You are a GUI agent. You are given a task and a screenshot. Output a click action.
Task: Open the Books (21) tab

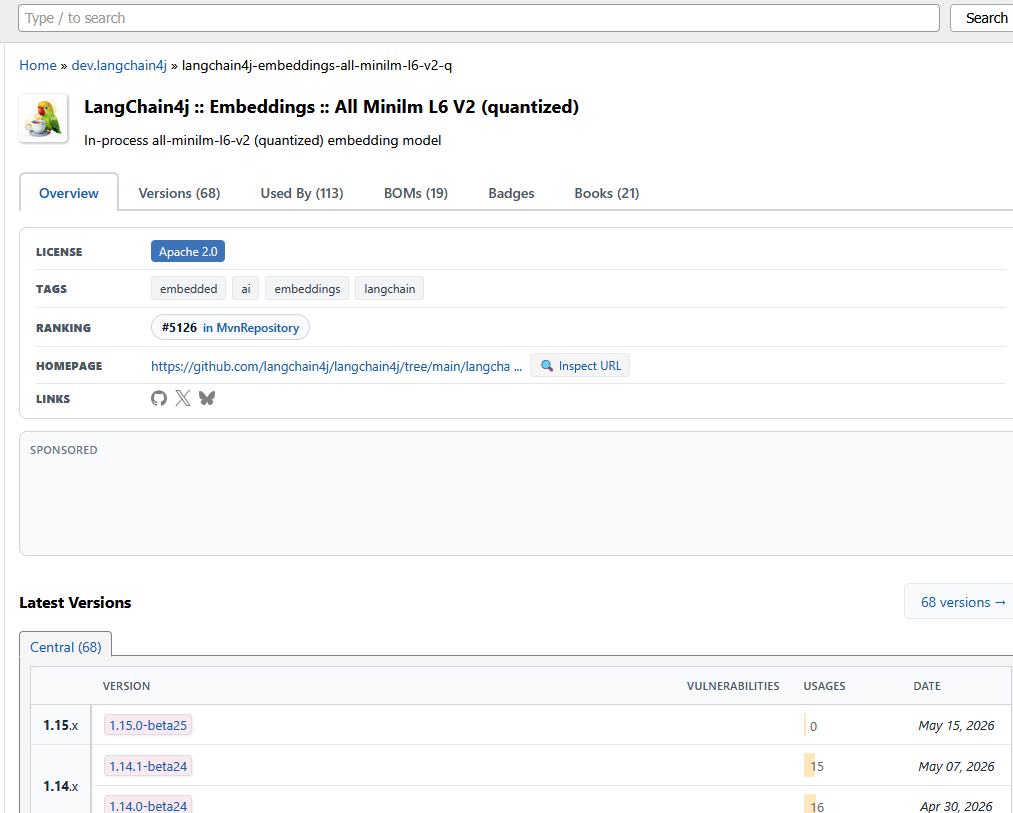click(607, 193)
